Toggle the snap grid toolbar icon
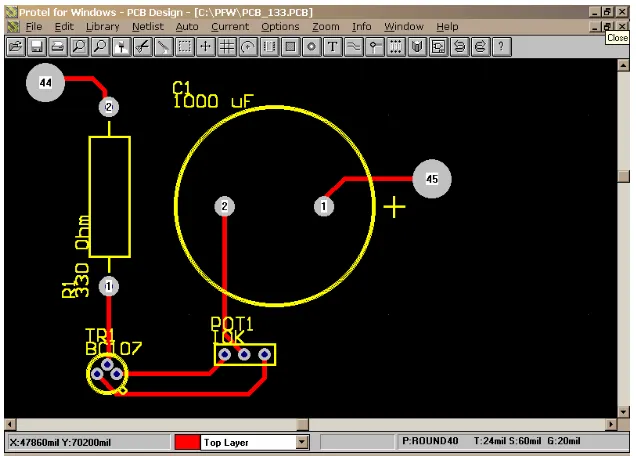Viewport: 636px width, 456px height. click(227, 47)
